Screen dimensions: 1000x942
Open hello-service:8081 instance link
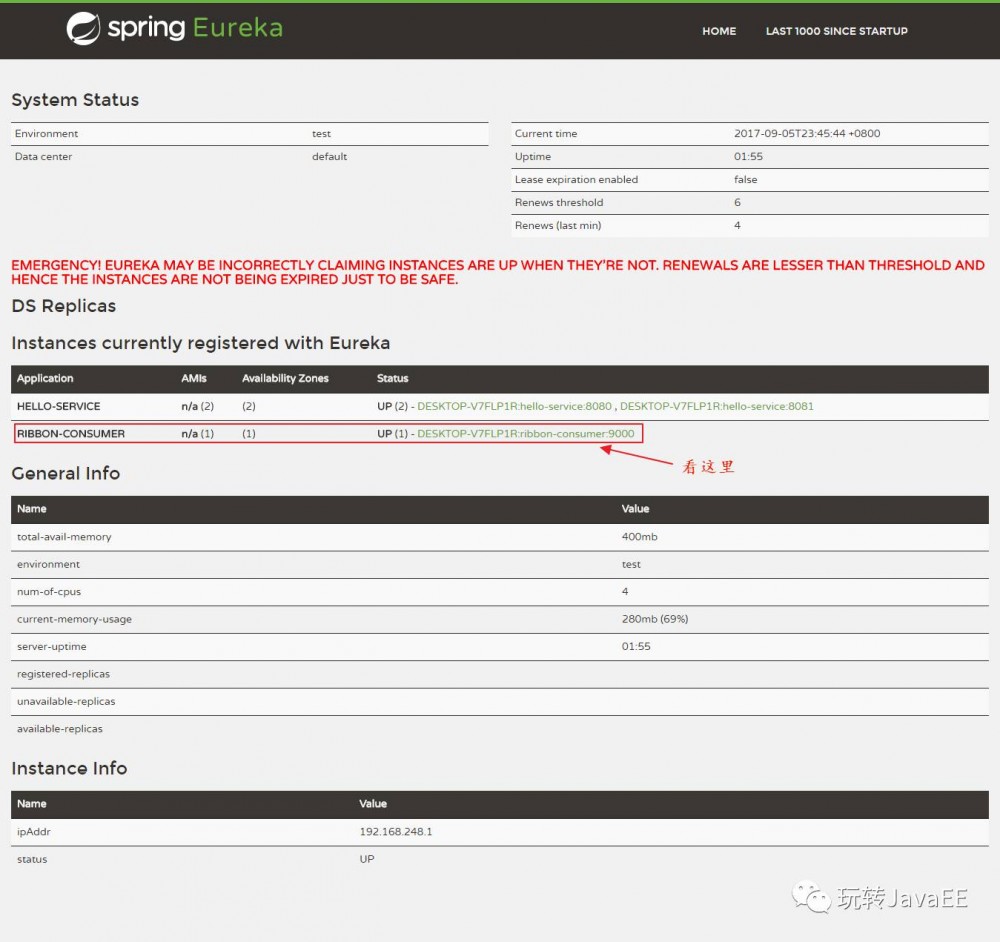click(717, 406)
